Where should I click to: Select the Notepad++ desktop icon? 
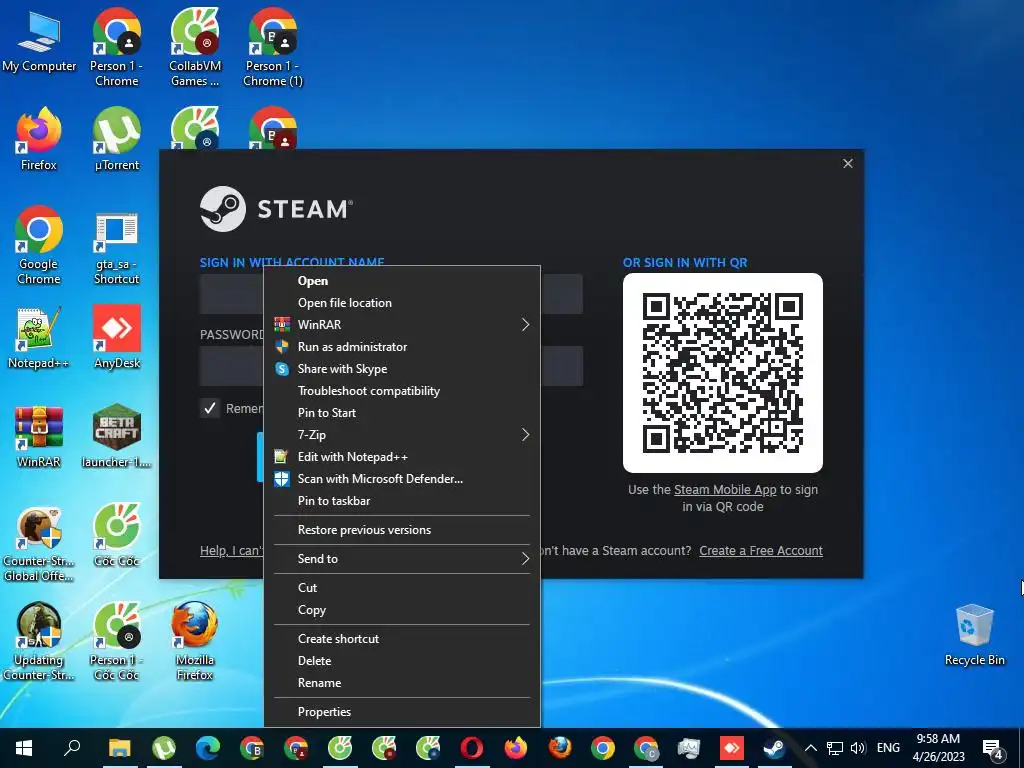coord(39,337)
